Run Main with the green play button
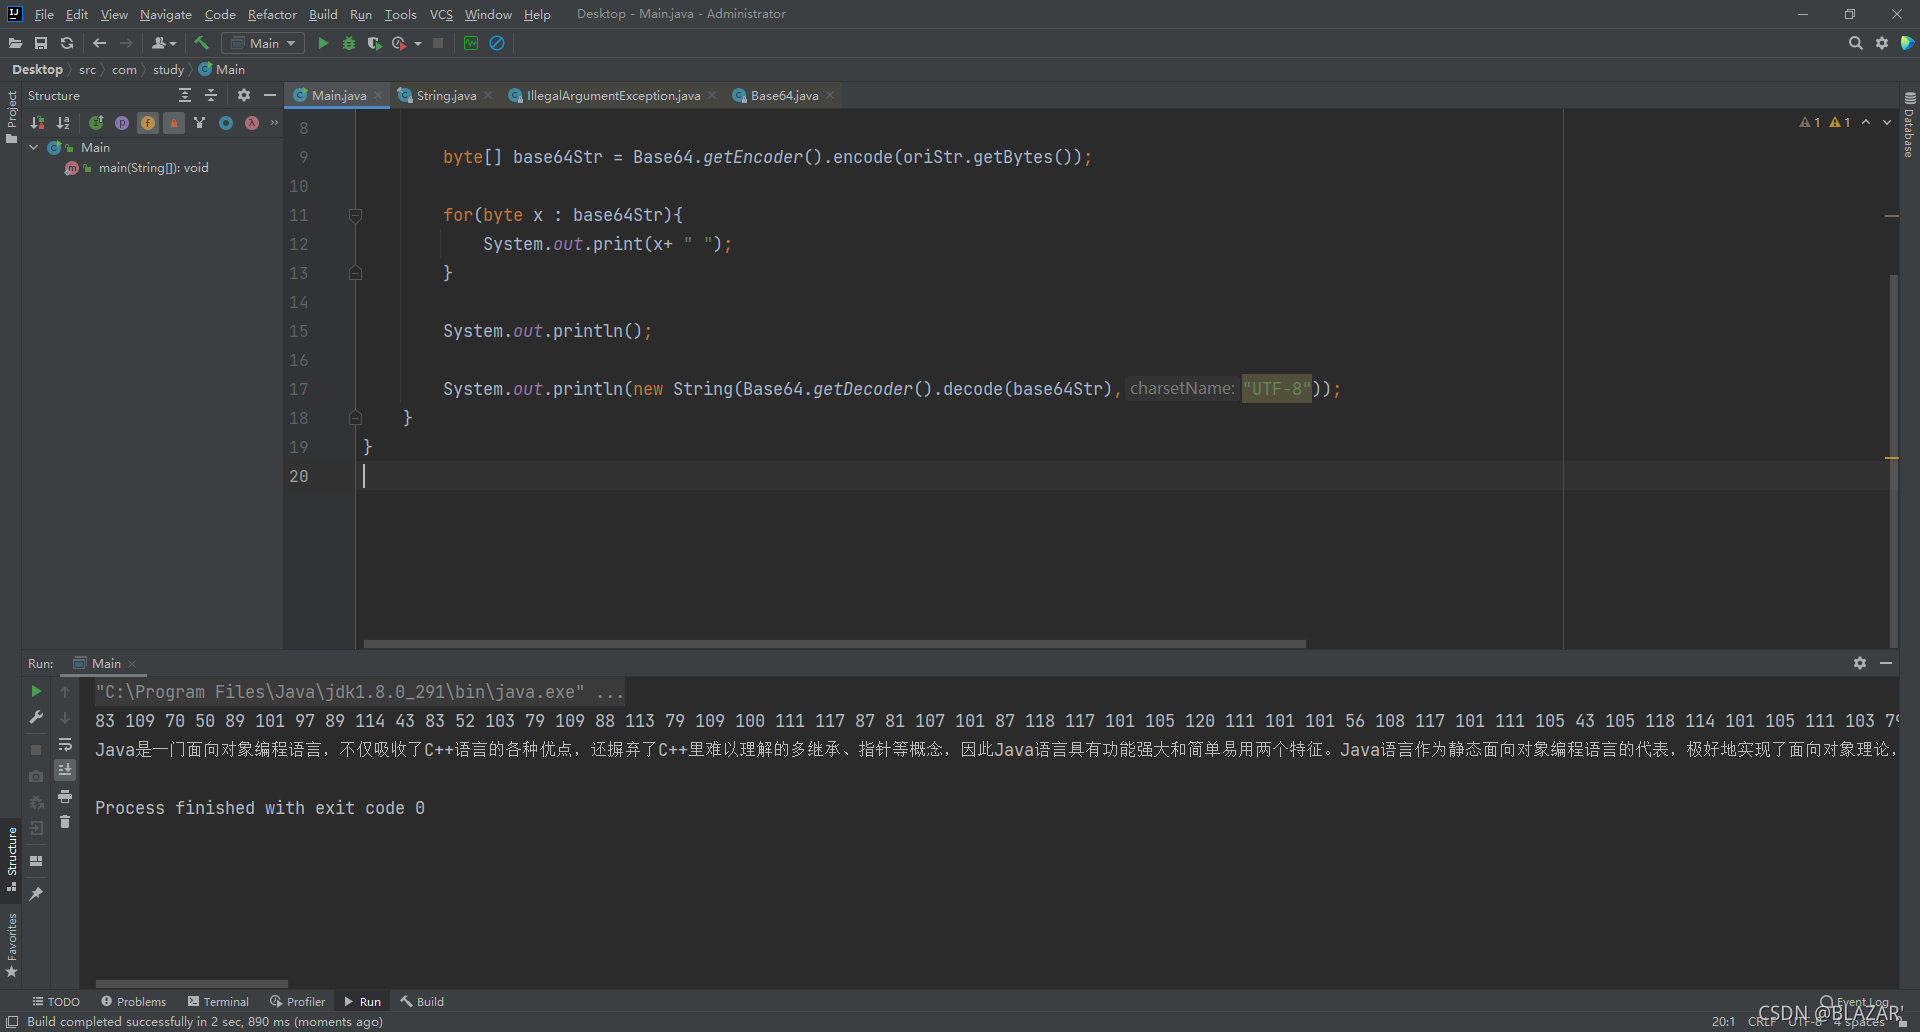 pyautogui.click(x=323, y=43)
